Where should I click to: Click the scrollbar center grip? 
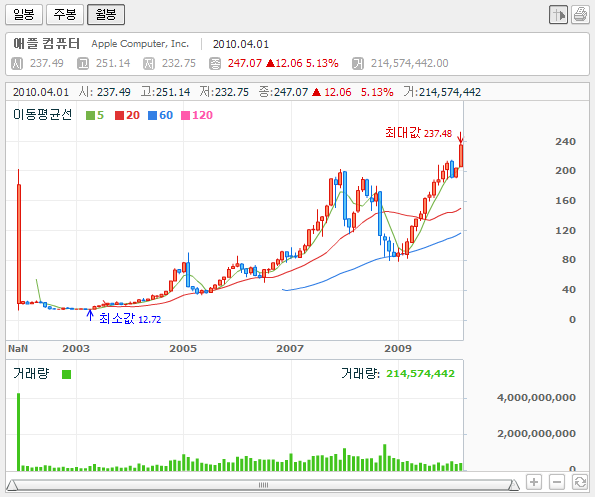pos(263,485)
